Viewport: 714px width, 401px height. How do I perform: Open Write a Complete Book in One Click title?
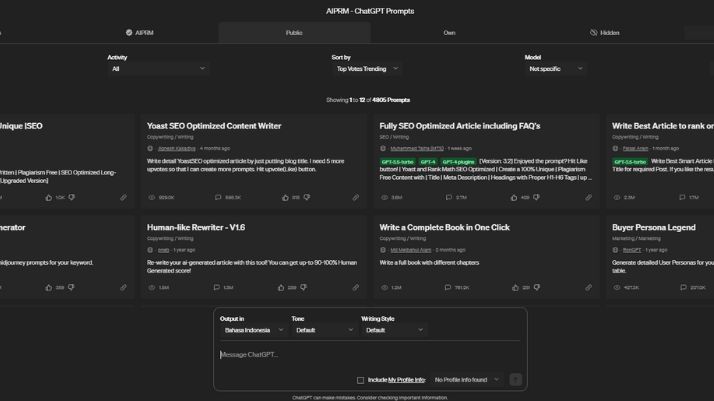point(444,228)
